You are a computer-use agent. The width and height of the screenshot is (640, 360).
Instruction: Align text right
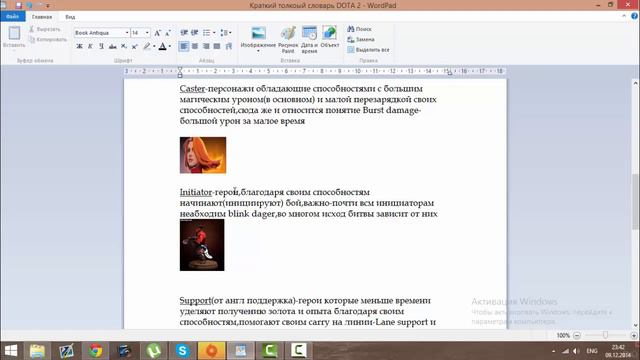point(206,47)
